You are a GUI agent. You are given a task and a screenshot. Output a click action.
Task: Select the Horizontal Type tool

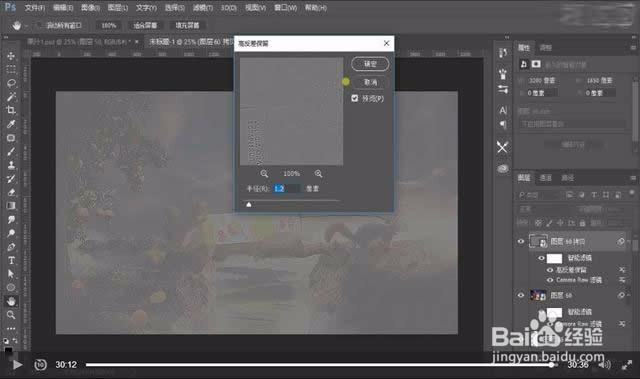11,260
